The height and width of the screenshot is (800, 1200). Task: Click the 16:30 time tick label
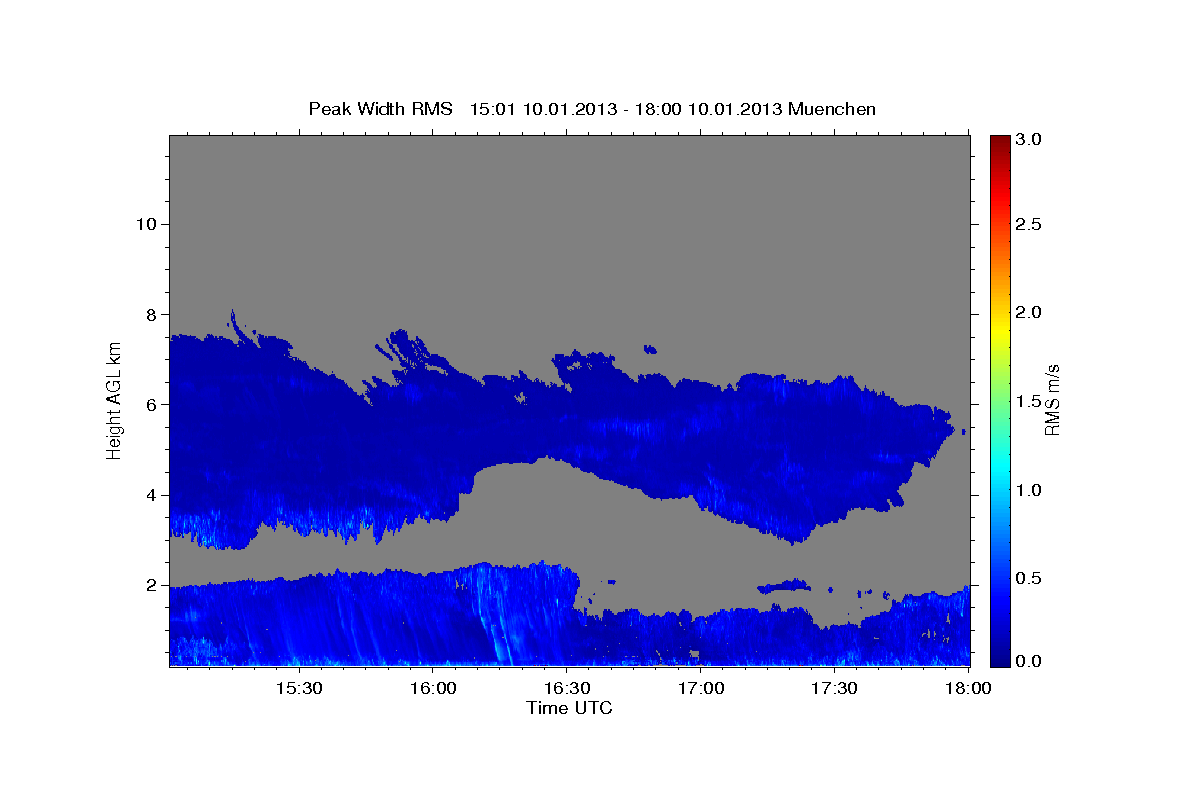point(566,689)
